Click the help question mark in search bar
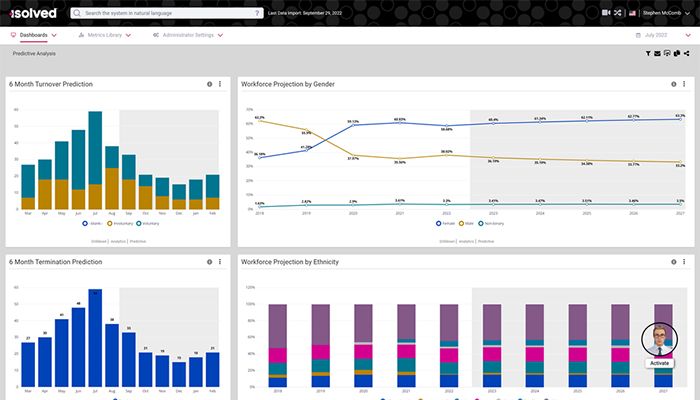This screenshot has height=400, width=700. (259, 14)
